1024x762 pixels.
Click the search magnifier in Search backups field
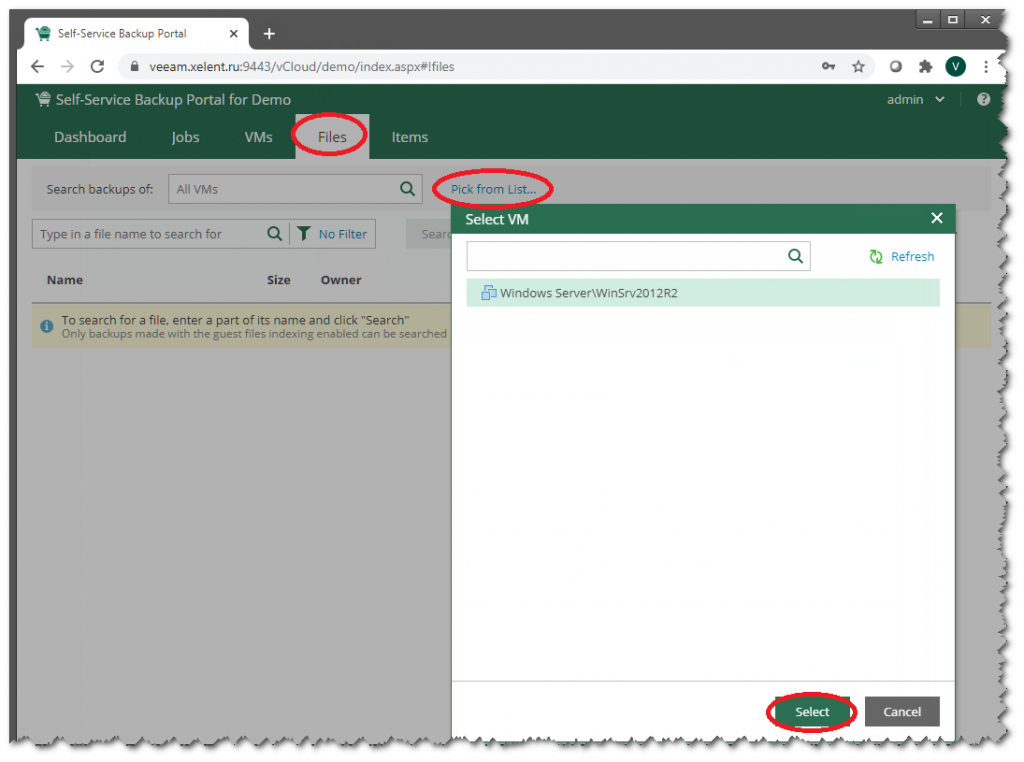click(x=408, y=189)
